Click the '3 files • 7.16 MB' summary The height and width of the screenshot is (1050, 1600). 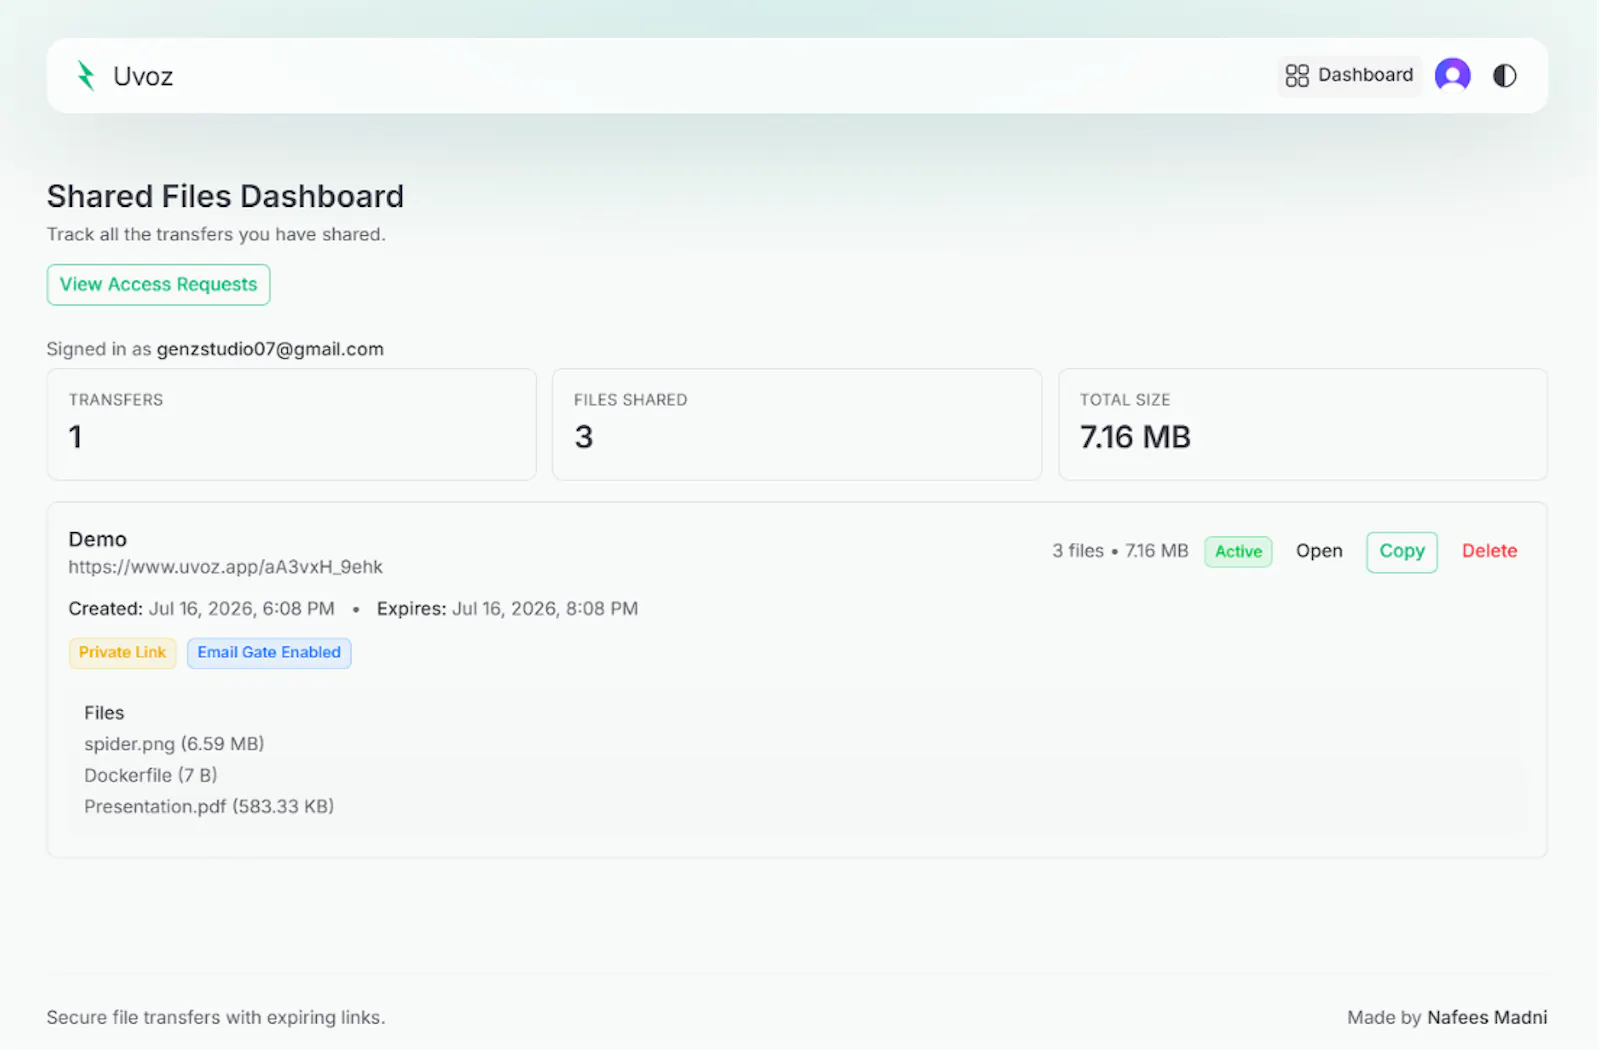[1120, 551]
